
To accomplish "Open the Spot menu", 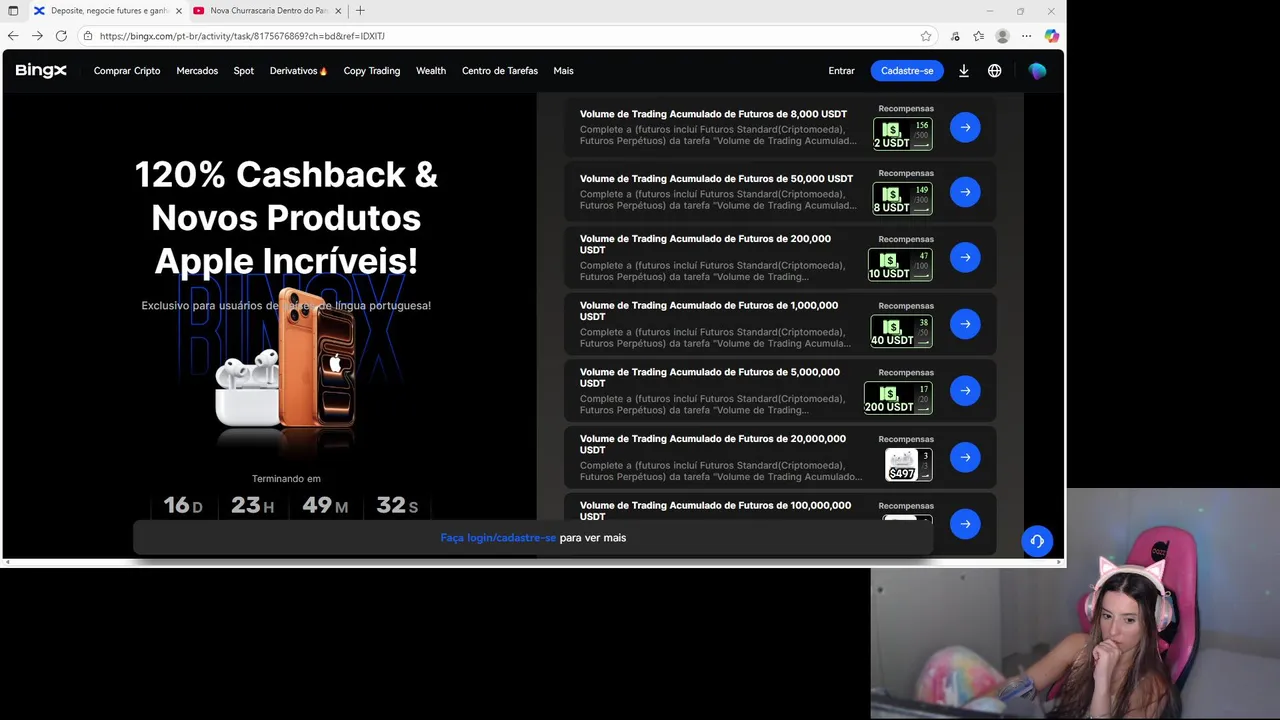I will click(x=244, y=71).
